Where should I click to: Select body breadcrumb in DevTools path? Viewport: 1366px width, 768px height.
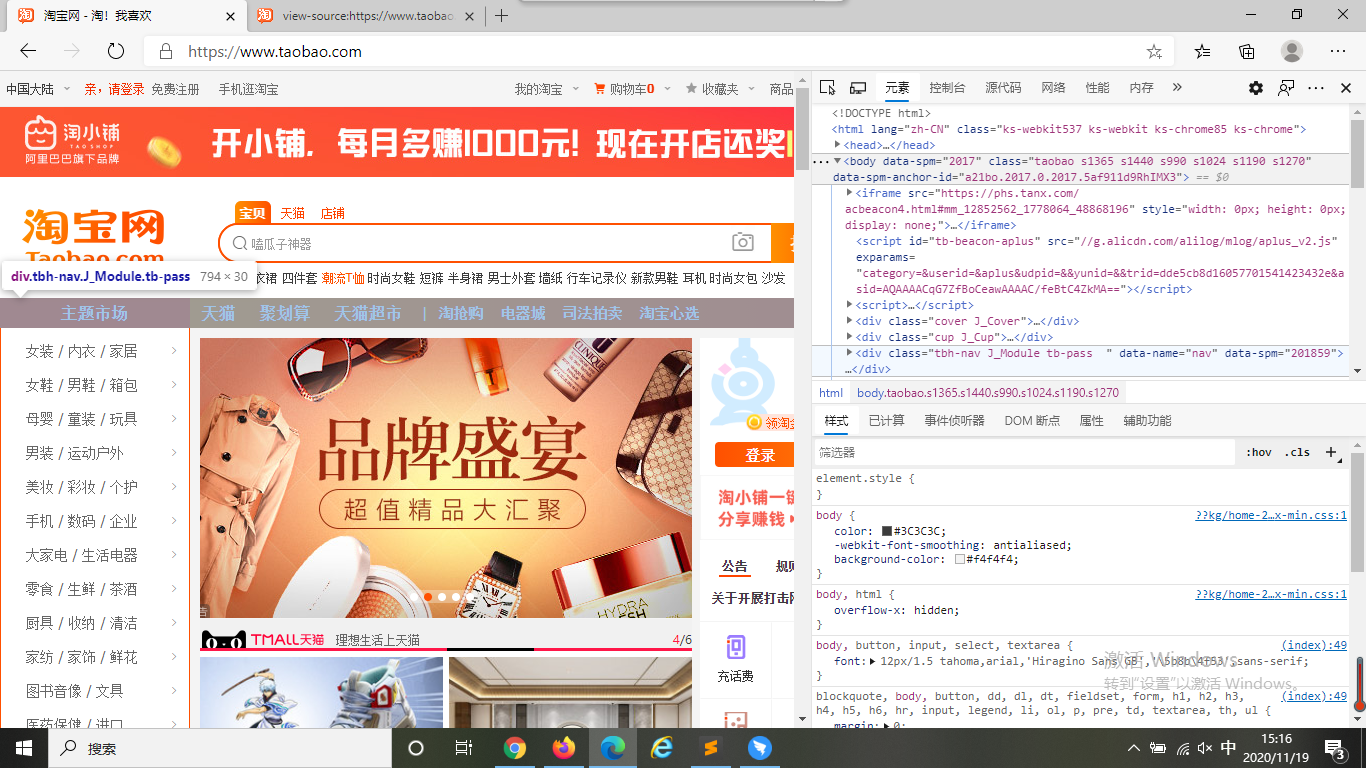988,393
